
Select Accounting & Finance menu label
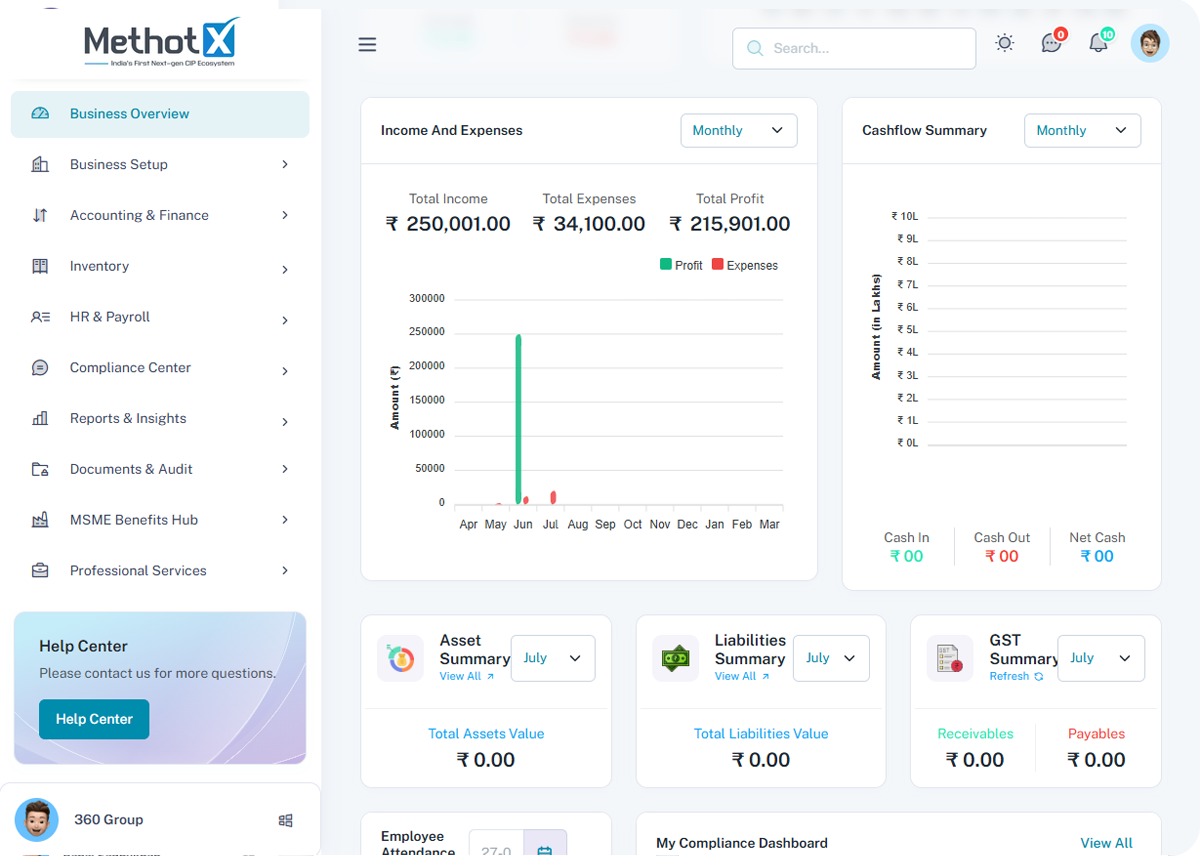pyautogui.click(x=139, y=215)
